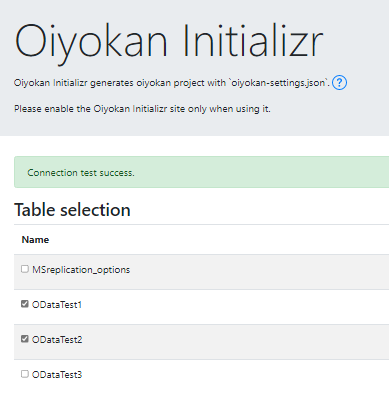Click the Name column header
Image resolution: width=389 pixels, height=393 pixels.
(35, 240)
